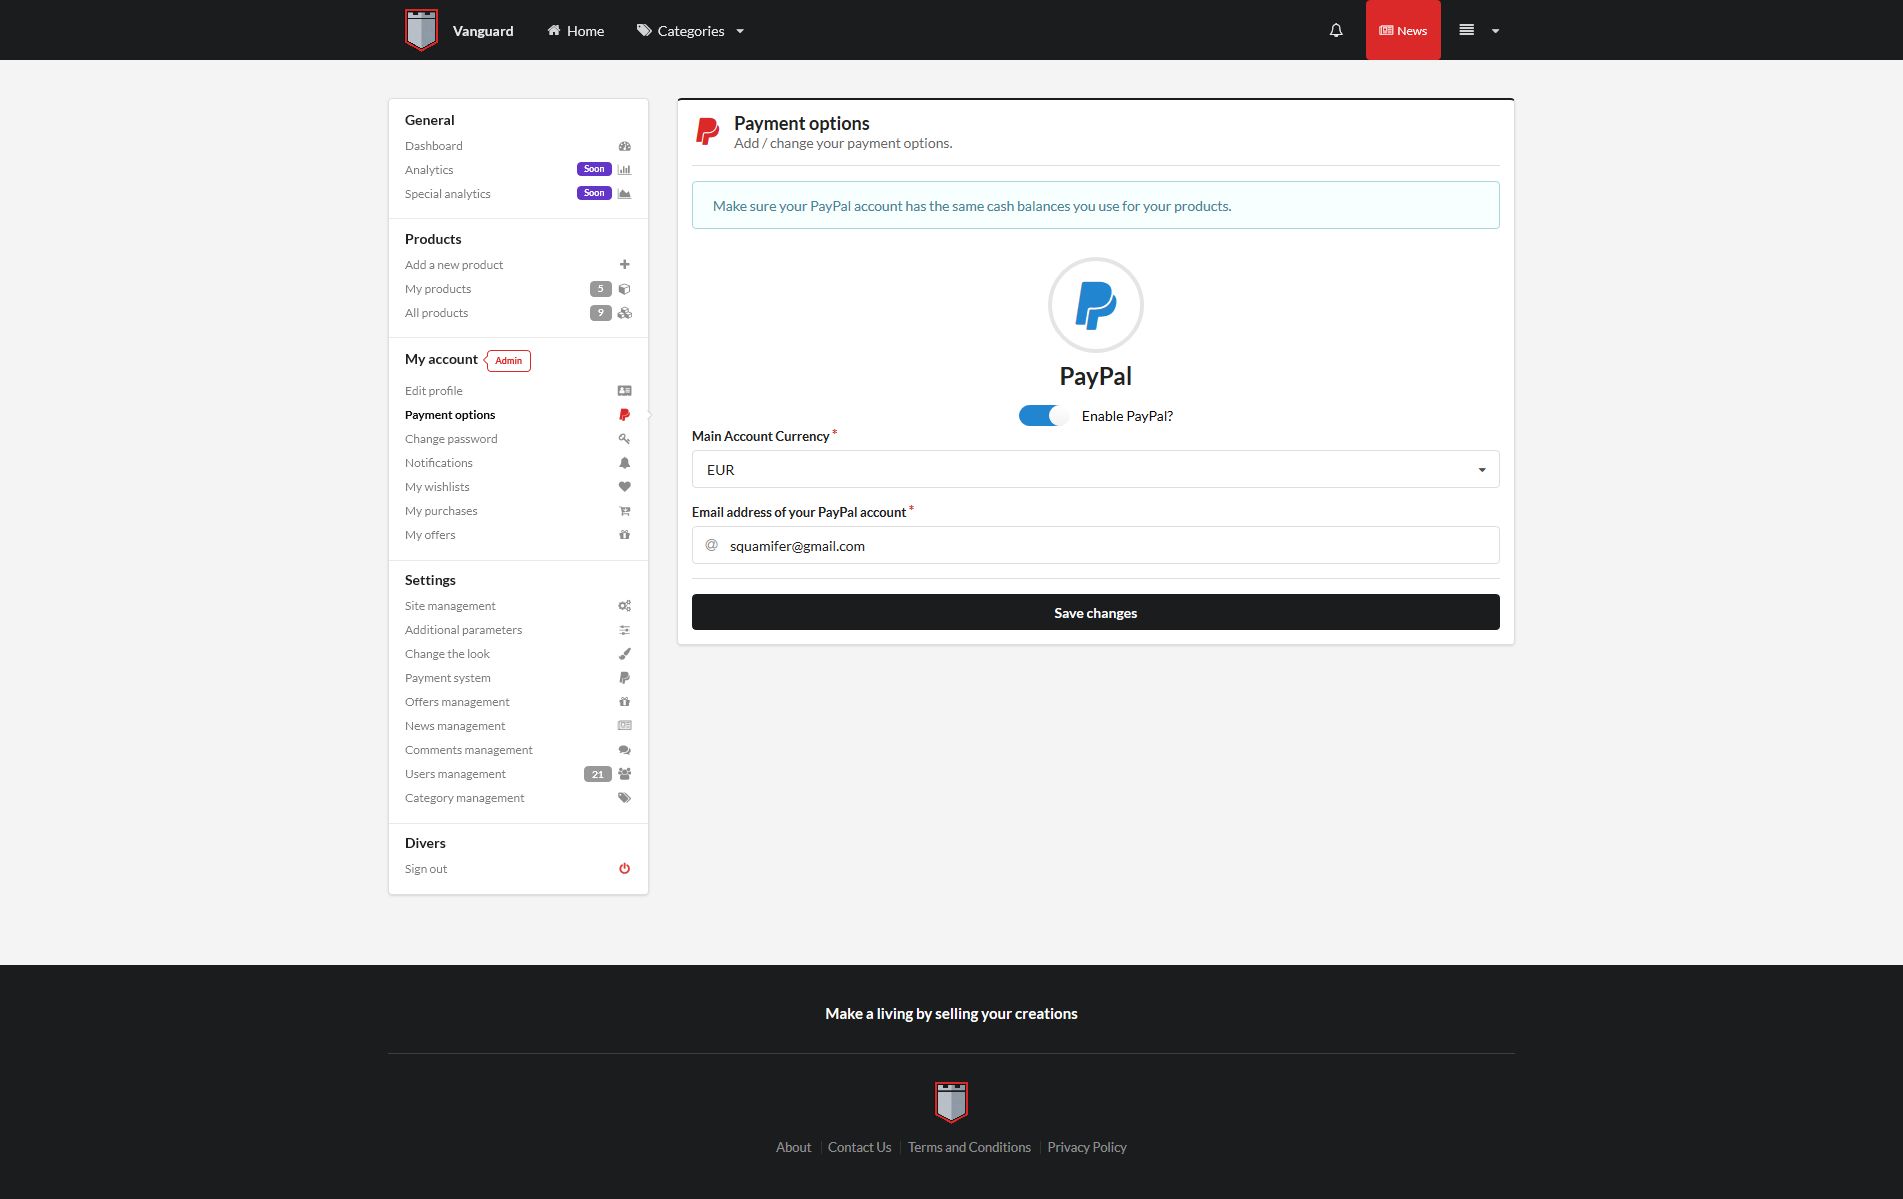Open the notifications bell icon in navbar

tap(1336, 31)
